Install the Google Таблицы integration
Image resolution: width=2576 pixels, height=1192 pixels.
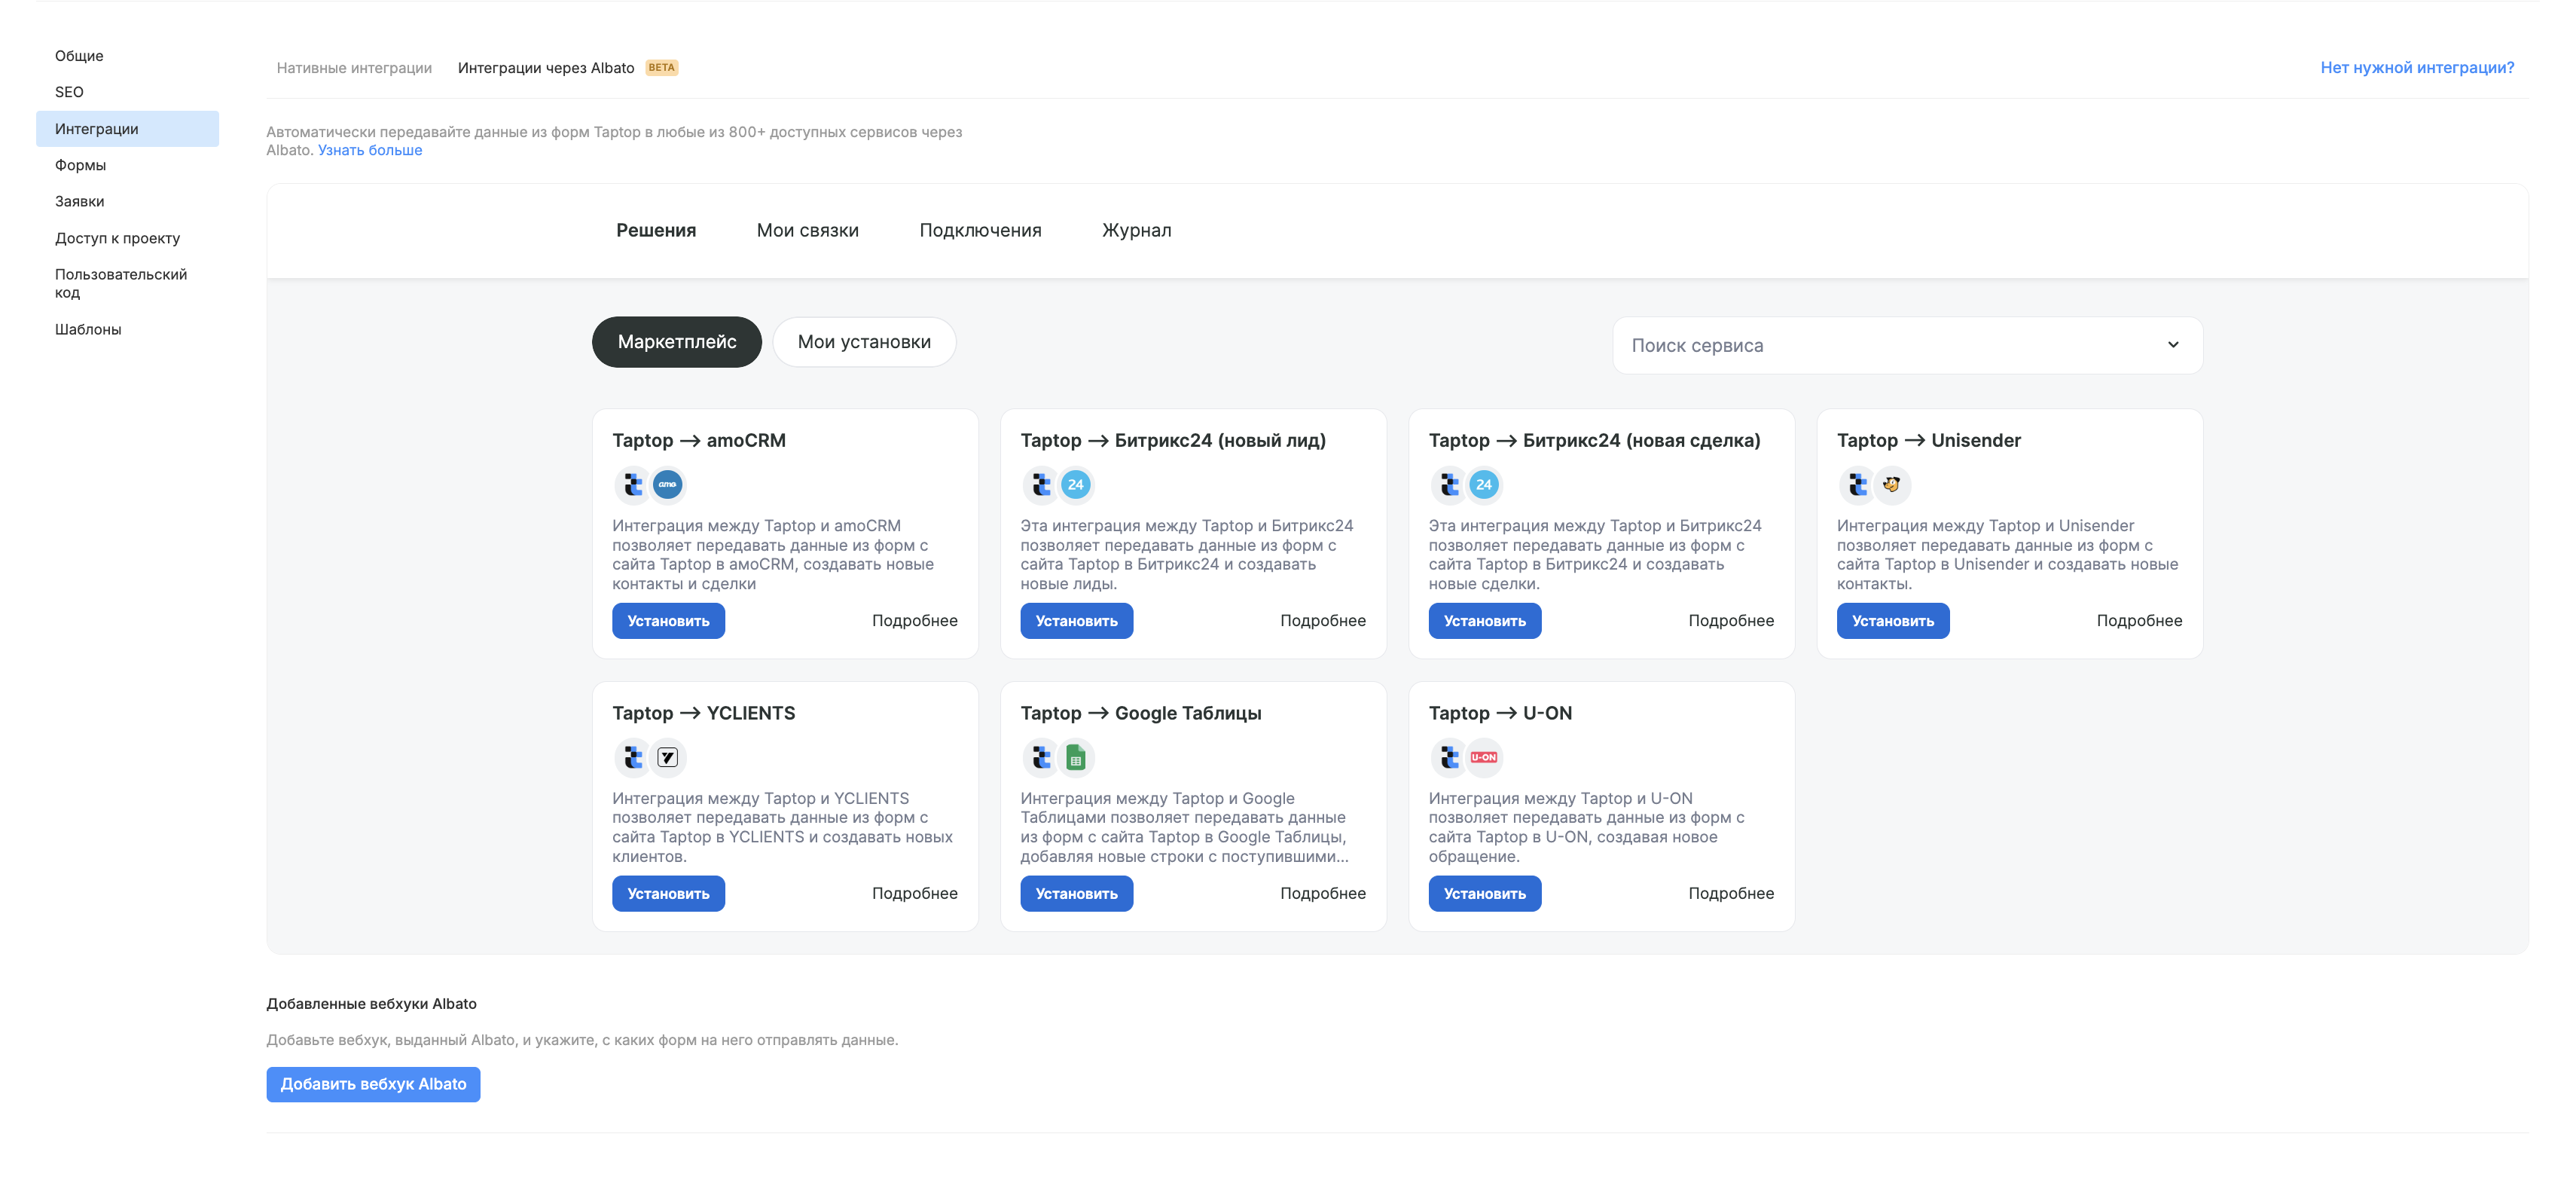[x=1076, y=894]
